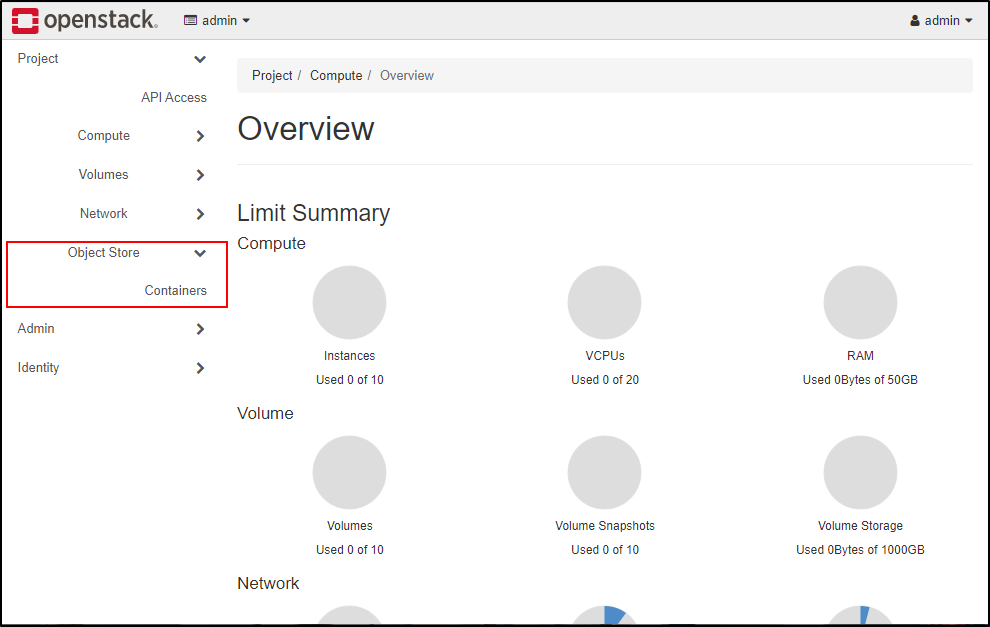Expand the Admin section chevron

coord(200,329)
